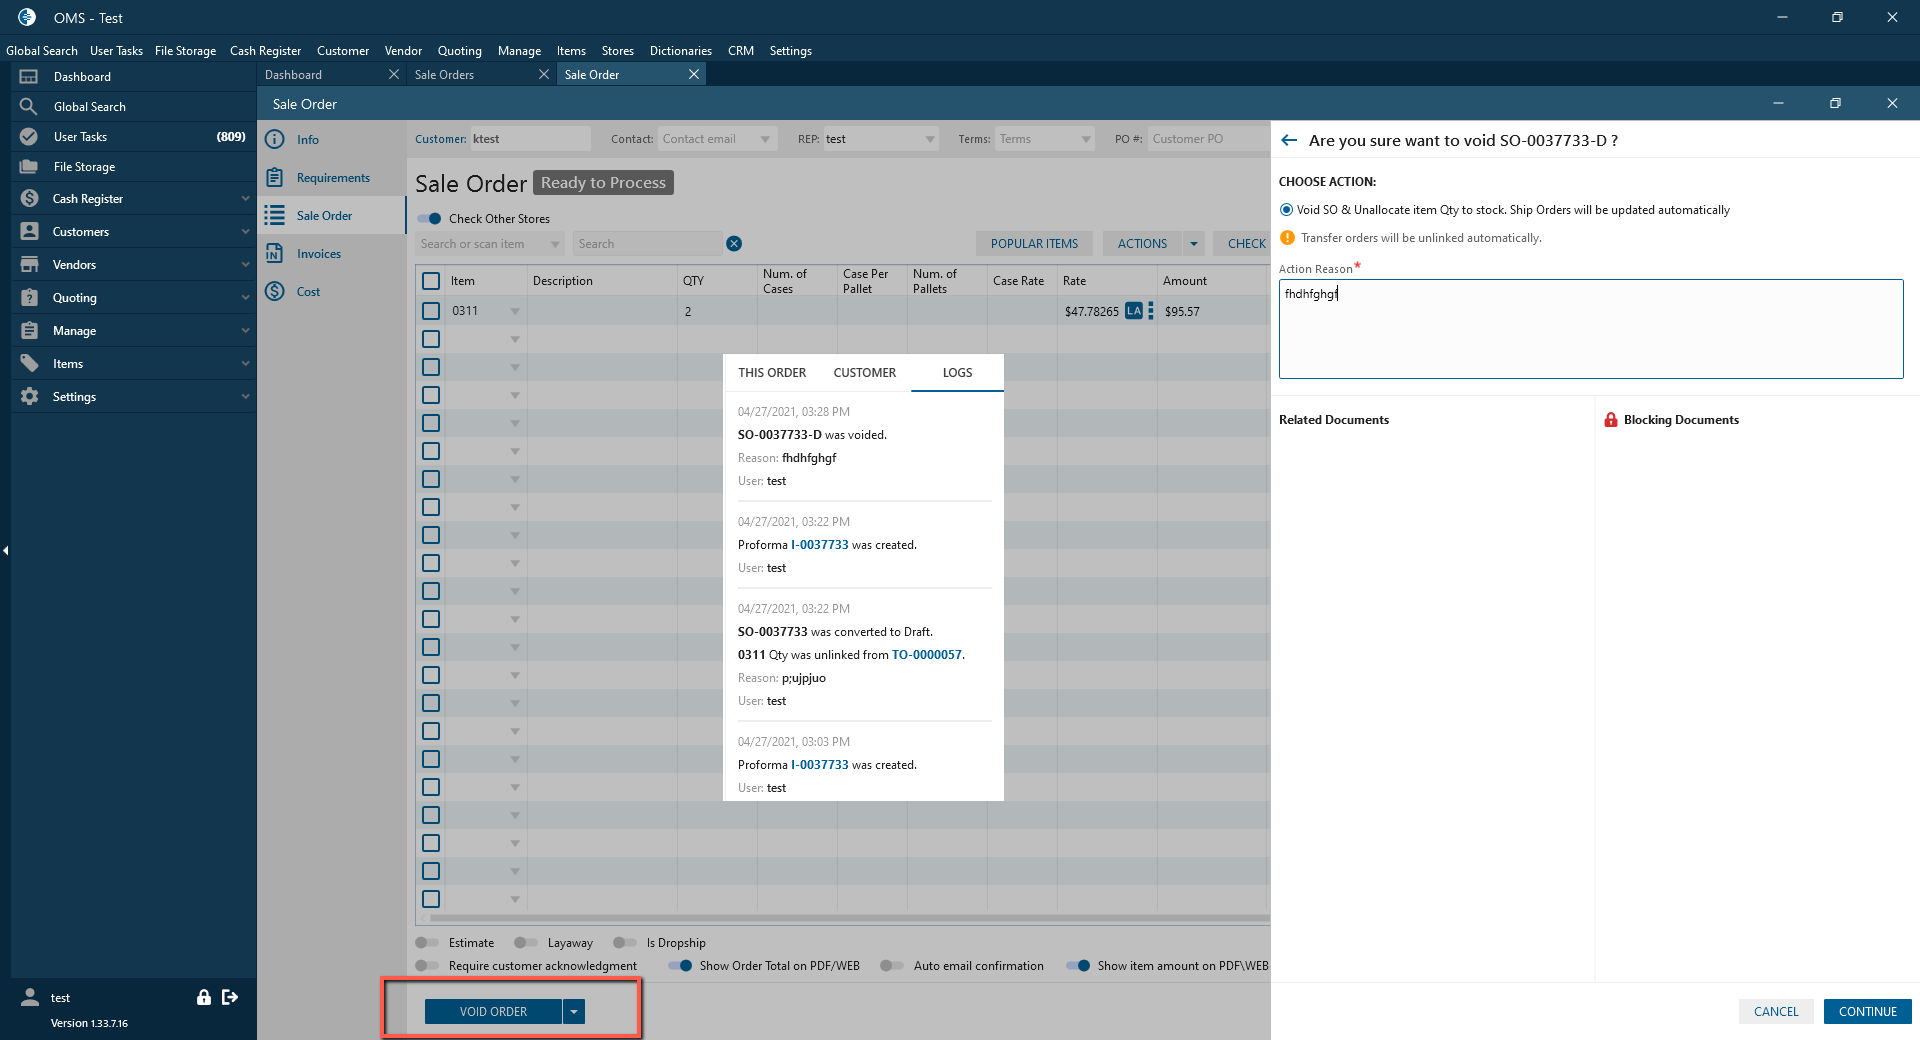1920x1040 pixels.
Task: Close the Sale Orders tab
Action: coord(544,75)
